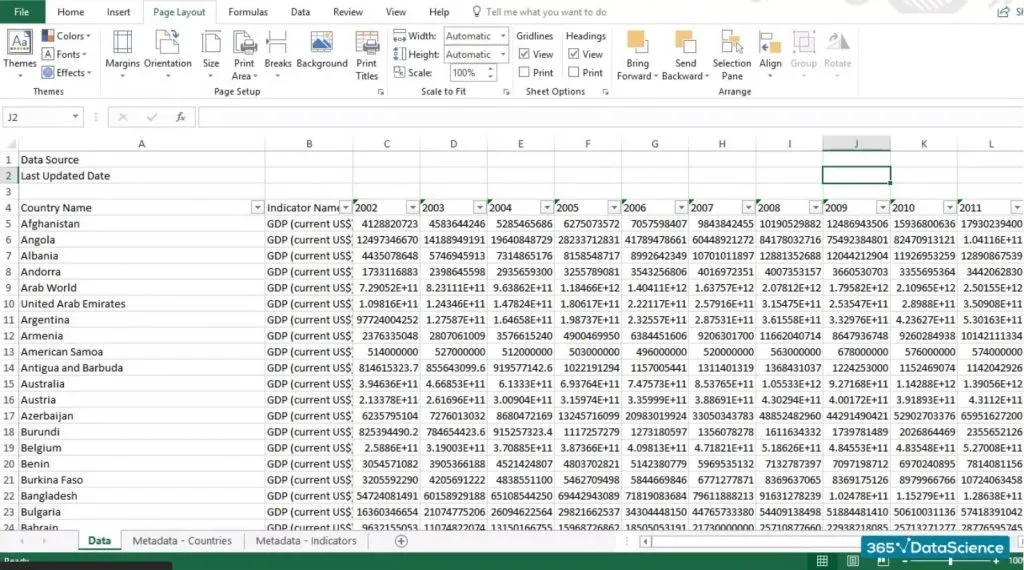Click the Print Titles icon
Image resolution: width=1024 pixels, height=570 pixels.
click(367, 45)
